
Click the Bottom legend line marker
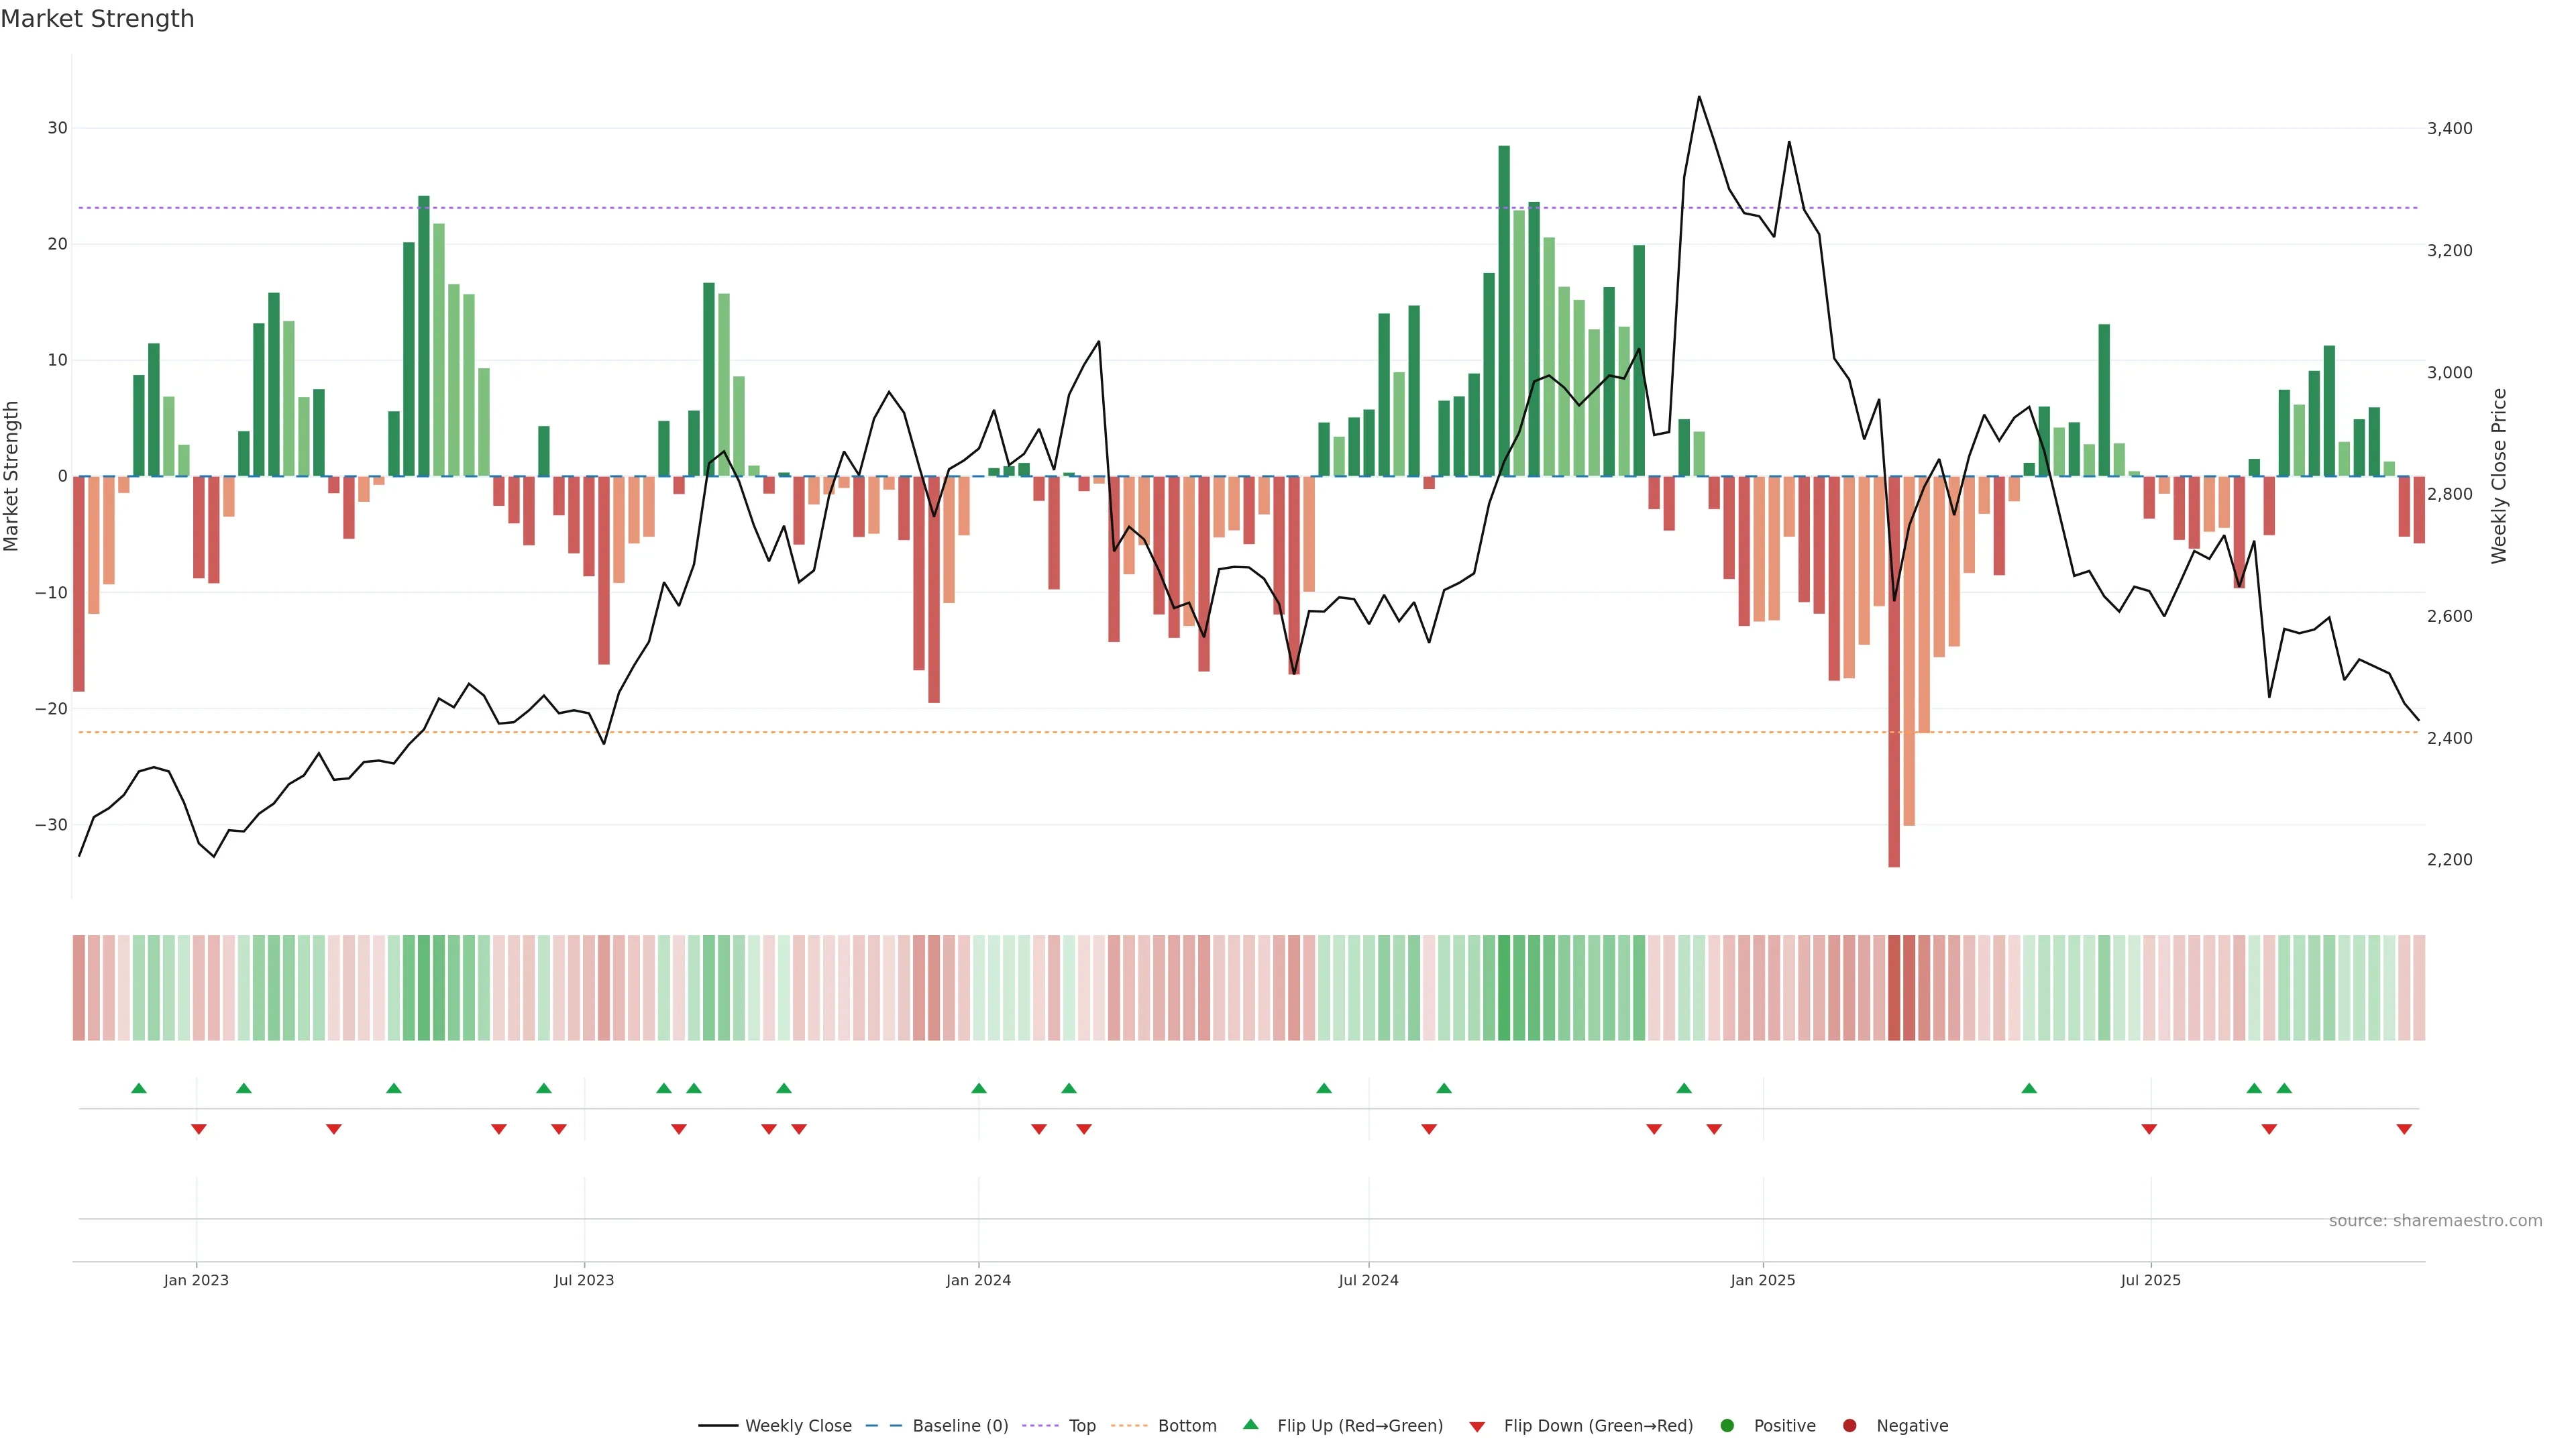coord(1129,1426)
